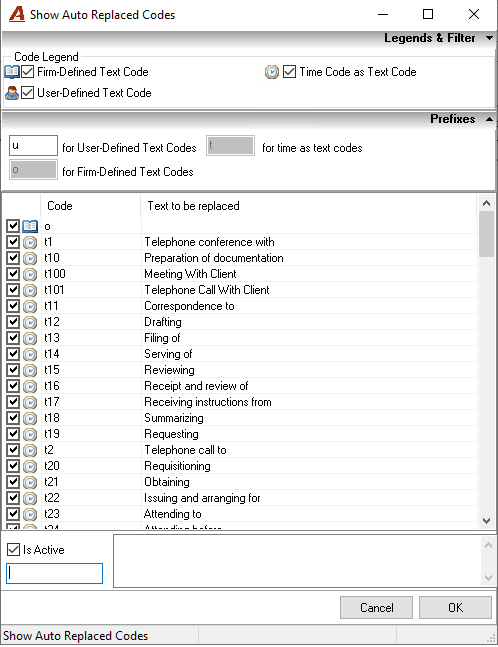498x647 pixels.
Task: Toggle Firm-Defined Text Code checkbox
Action: [28, 72]
